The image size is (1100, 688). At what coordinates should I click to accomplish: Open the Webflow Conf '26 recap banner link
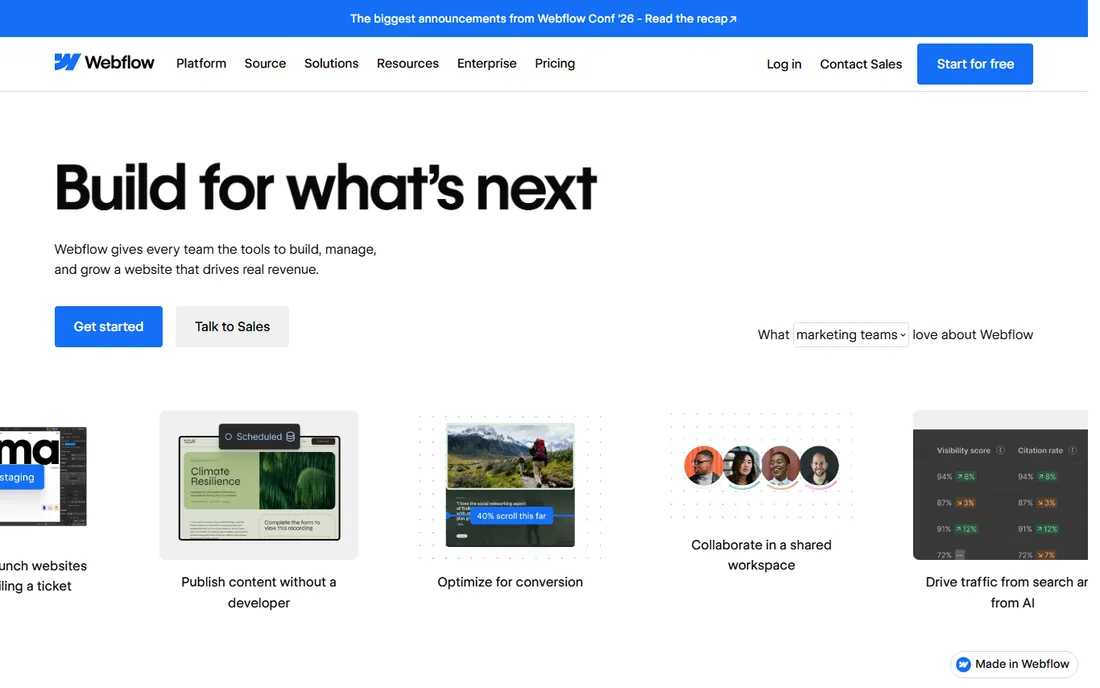click(544, 18)
